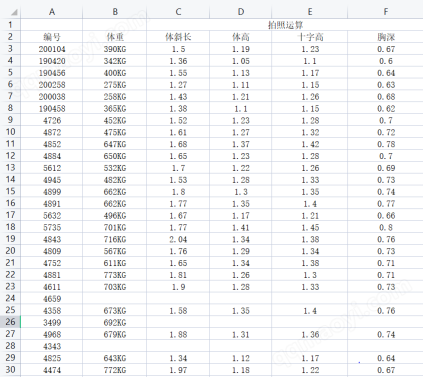The width and height of the screenshot is (423, 378).
Task: Select cell with ID 200038
Action: [x=52, y=97]
